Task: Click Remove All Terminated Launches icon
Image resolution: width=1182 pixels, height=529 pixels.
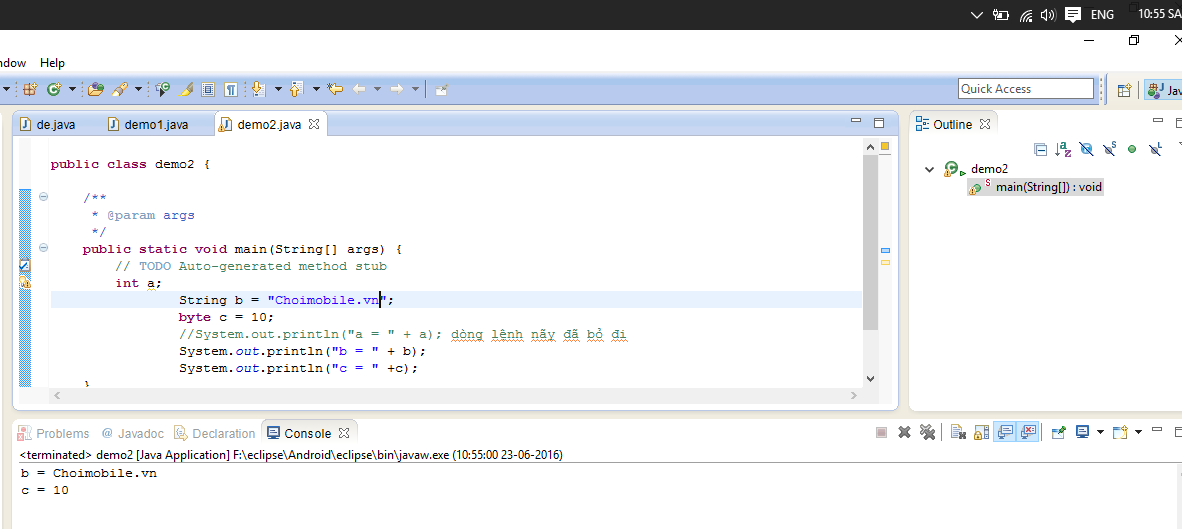Action: click(x=928, y=432)
